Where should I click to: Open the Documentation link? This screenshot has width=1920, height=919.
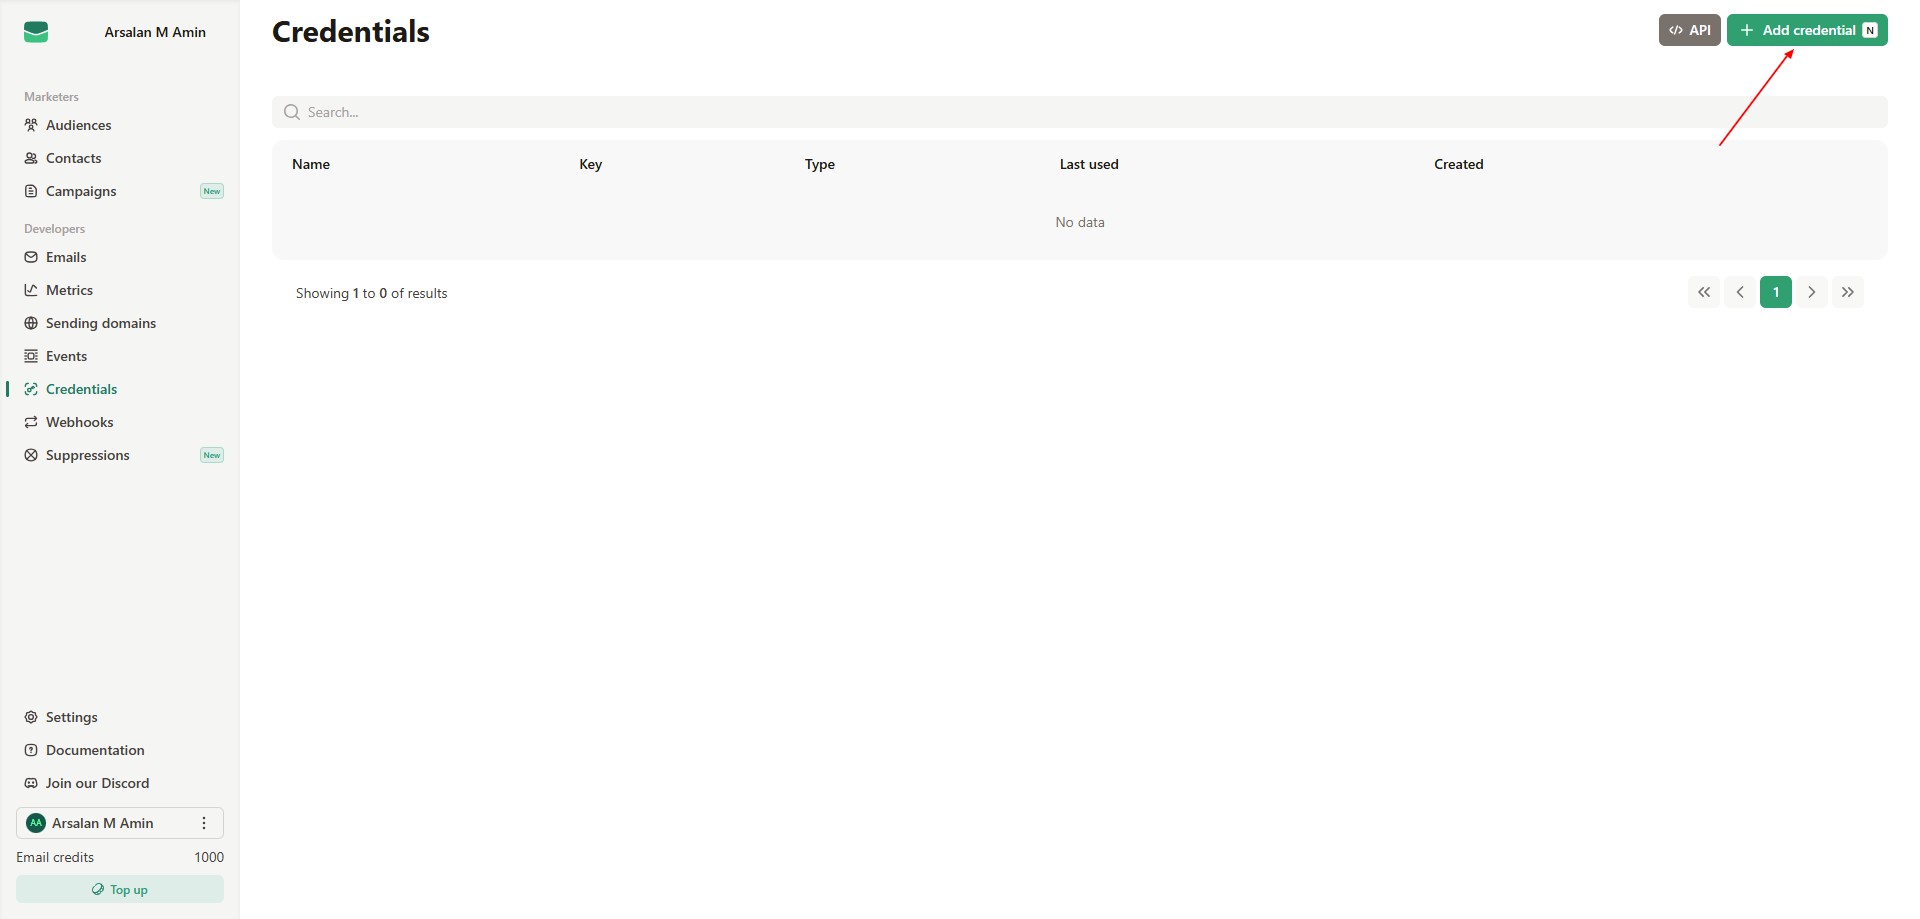click(x=95, y=750)
